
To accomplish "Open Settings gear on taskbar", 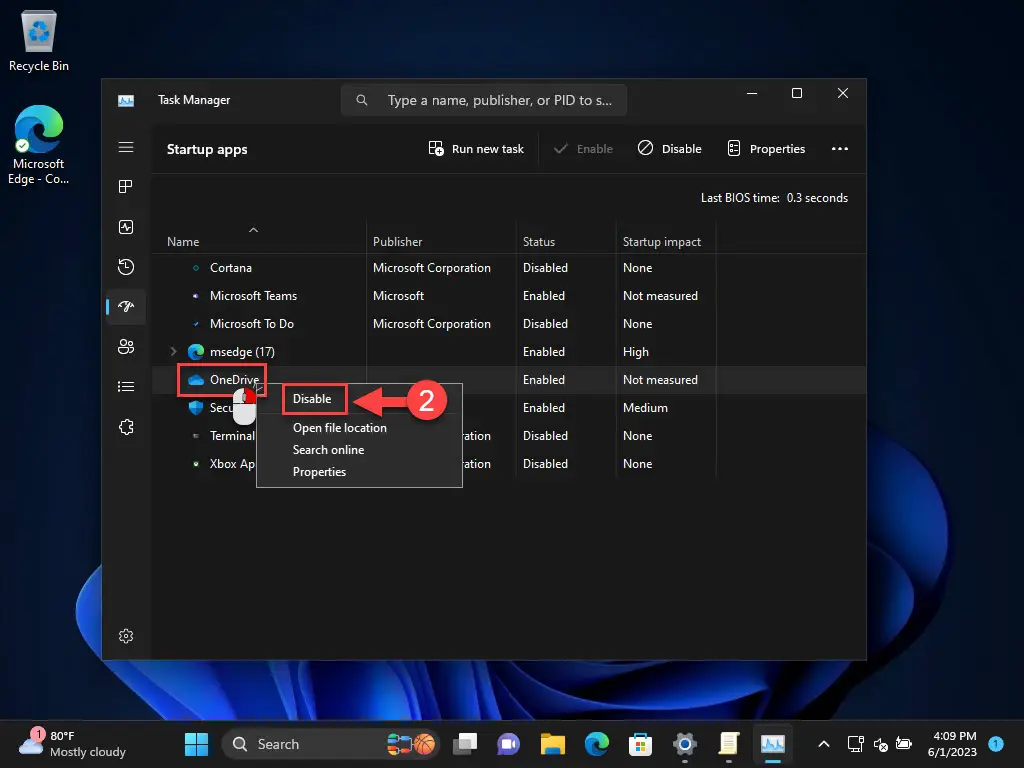I will pos(684,744).
